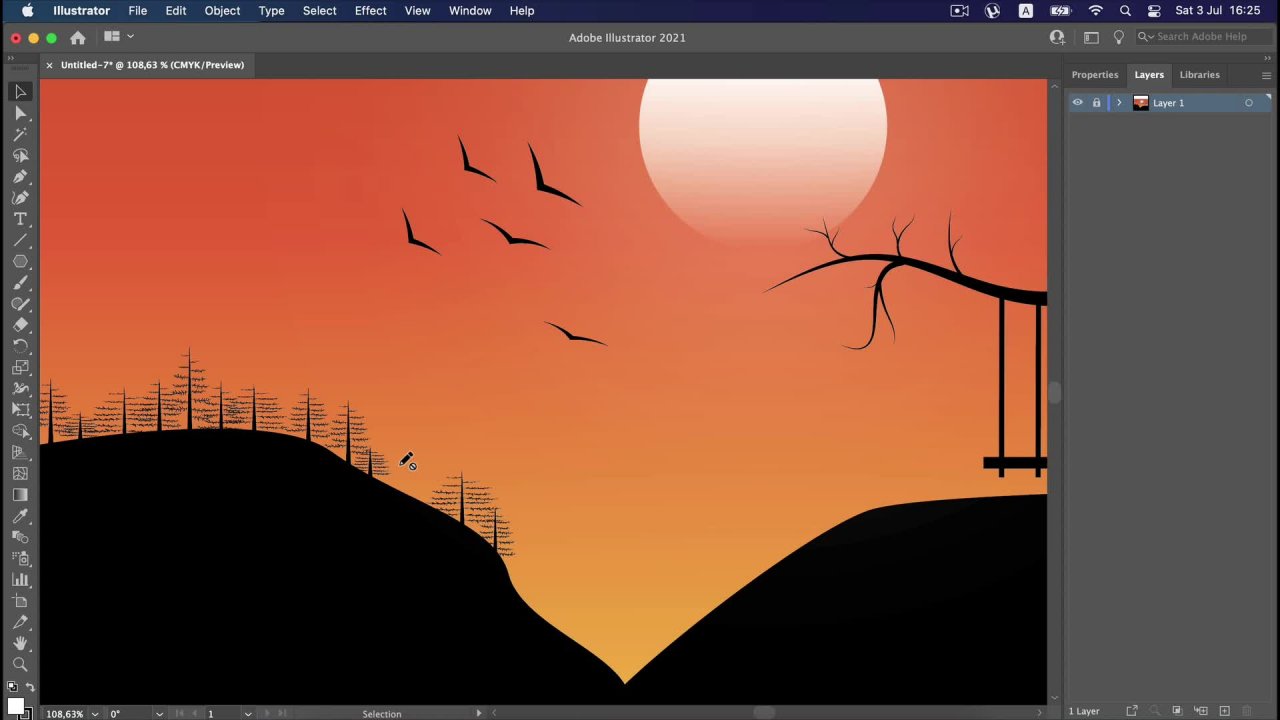Choose the Magic Wand tool

(20, 134)
